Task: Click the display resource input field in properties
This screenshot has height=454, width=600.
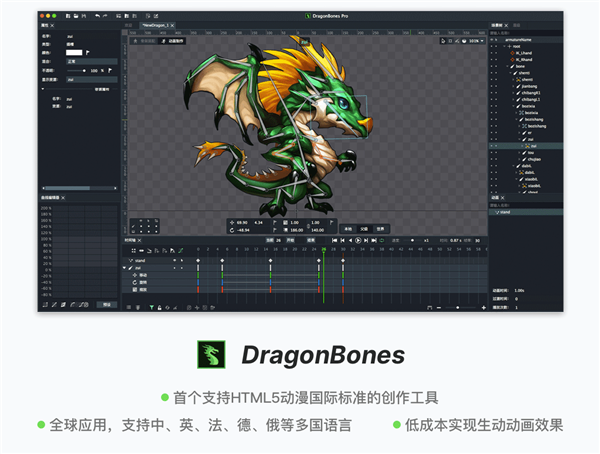Action: coord(92,80)
